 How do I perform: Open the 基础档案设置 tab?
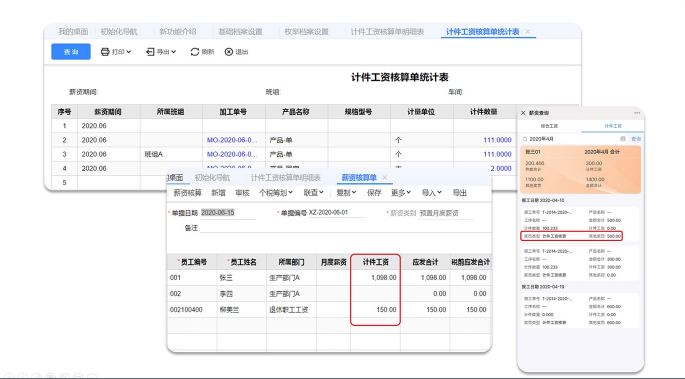point(240,31)
